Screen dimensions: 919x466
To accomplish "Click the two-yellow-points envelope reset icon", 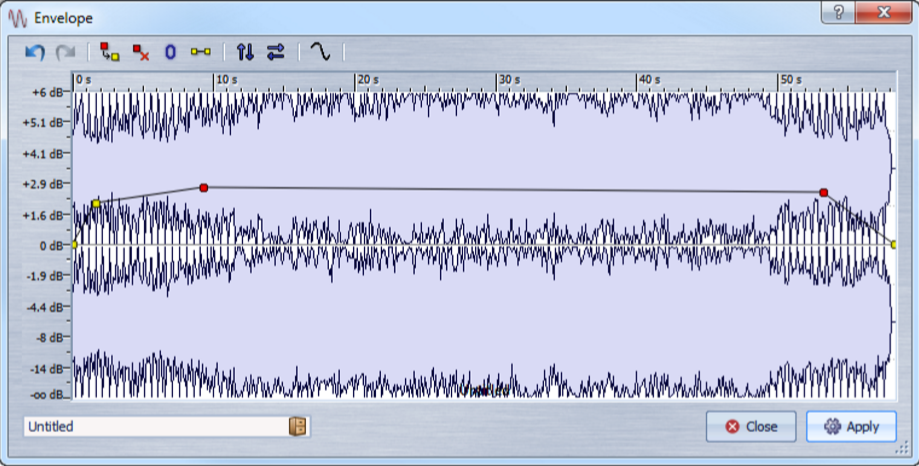I will click(200, 52).
